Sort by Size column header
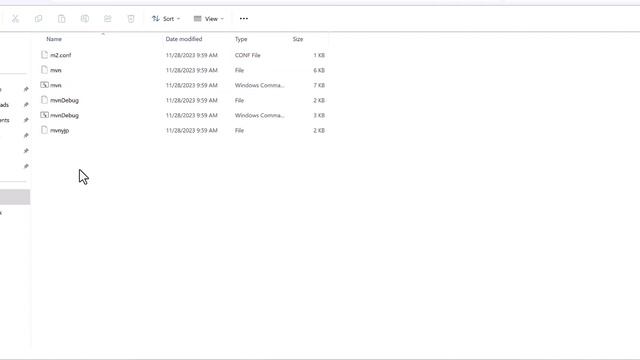640x360 pixels. (x=298, y=39)
